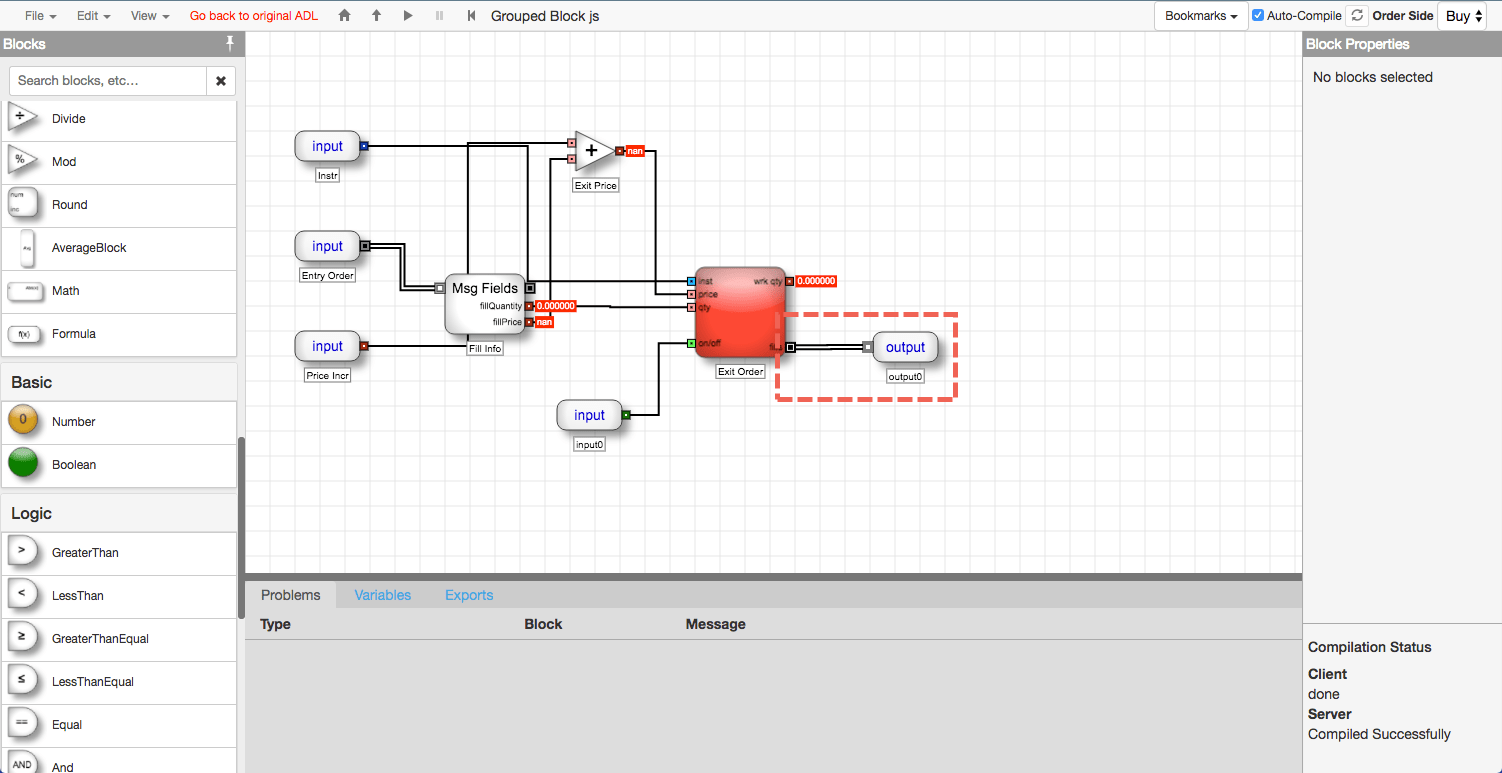Click the Compiled Successfully status text
The width and height of the screenshot is (1502, 773).
[1379, 734]
